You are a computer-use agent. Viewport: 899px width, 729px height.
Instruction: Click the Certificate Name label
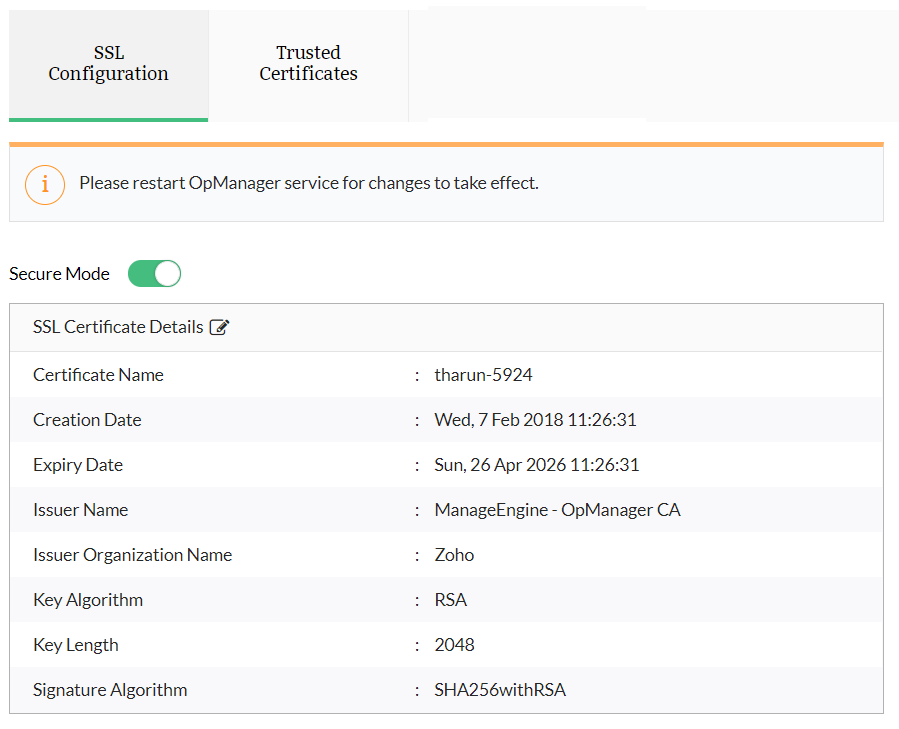[98, 375]
